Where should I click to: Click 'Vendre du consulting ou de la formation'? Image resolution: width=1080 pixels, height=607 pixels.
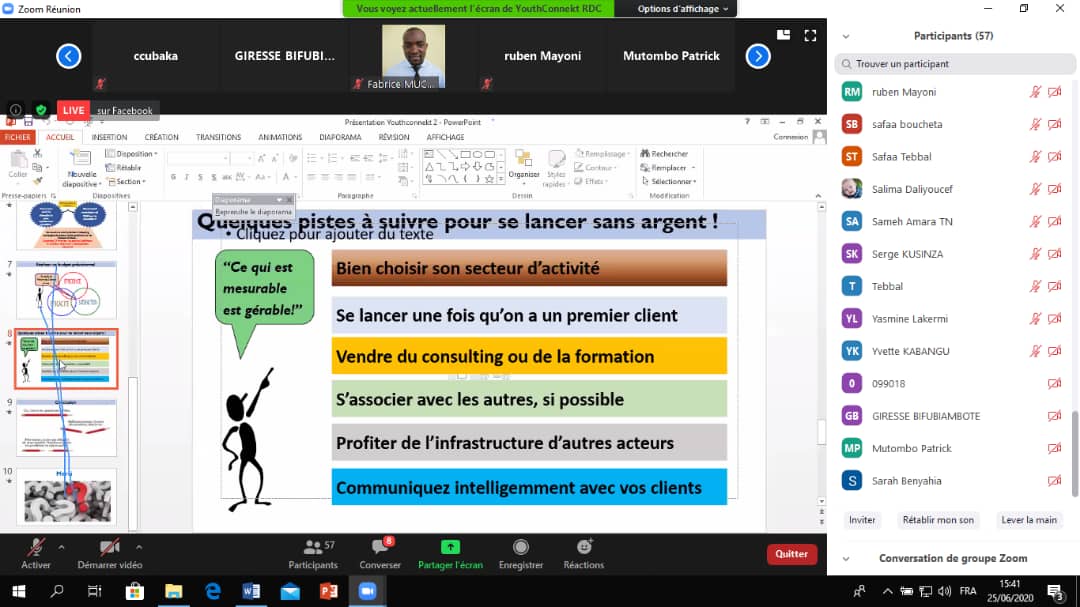(x=529, y=356)
